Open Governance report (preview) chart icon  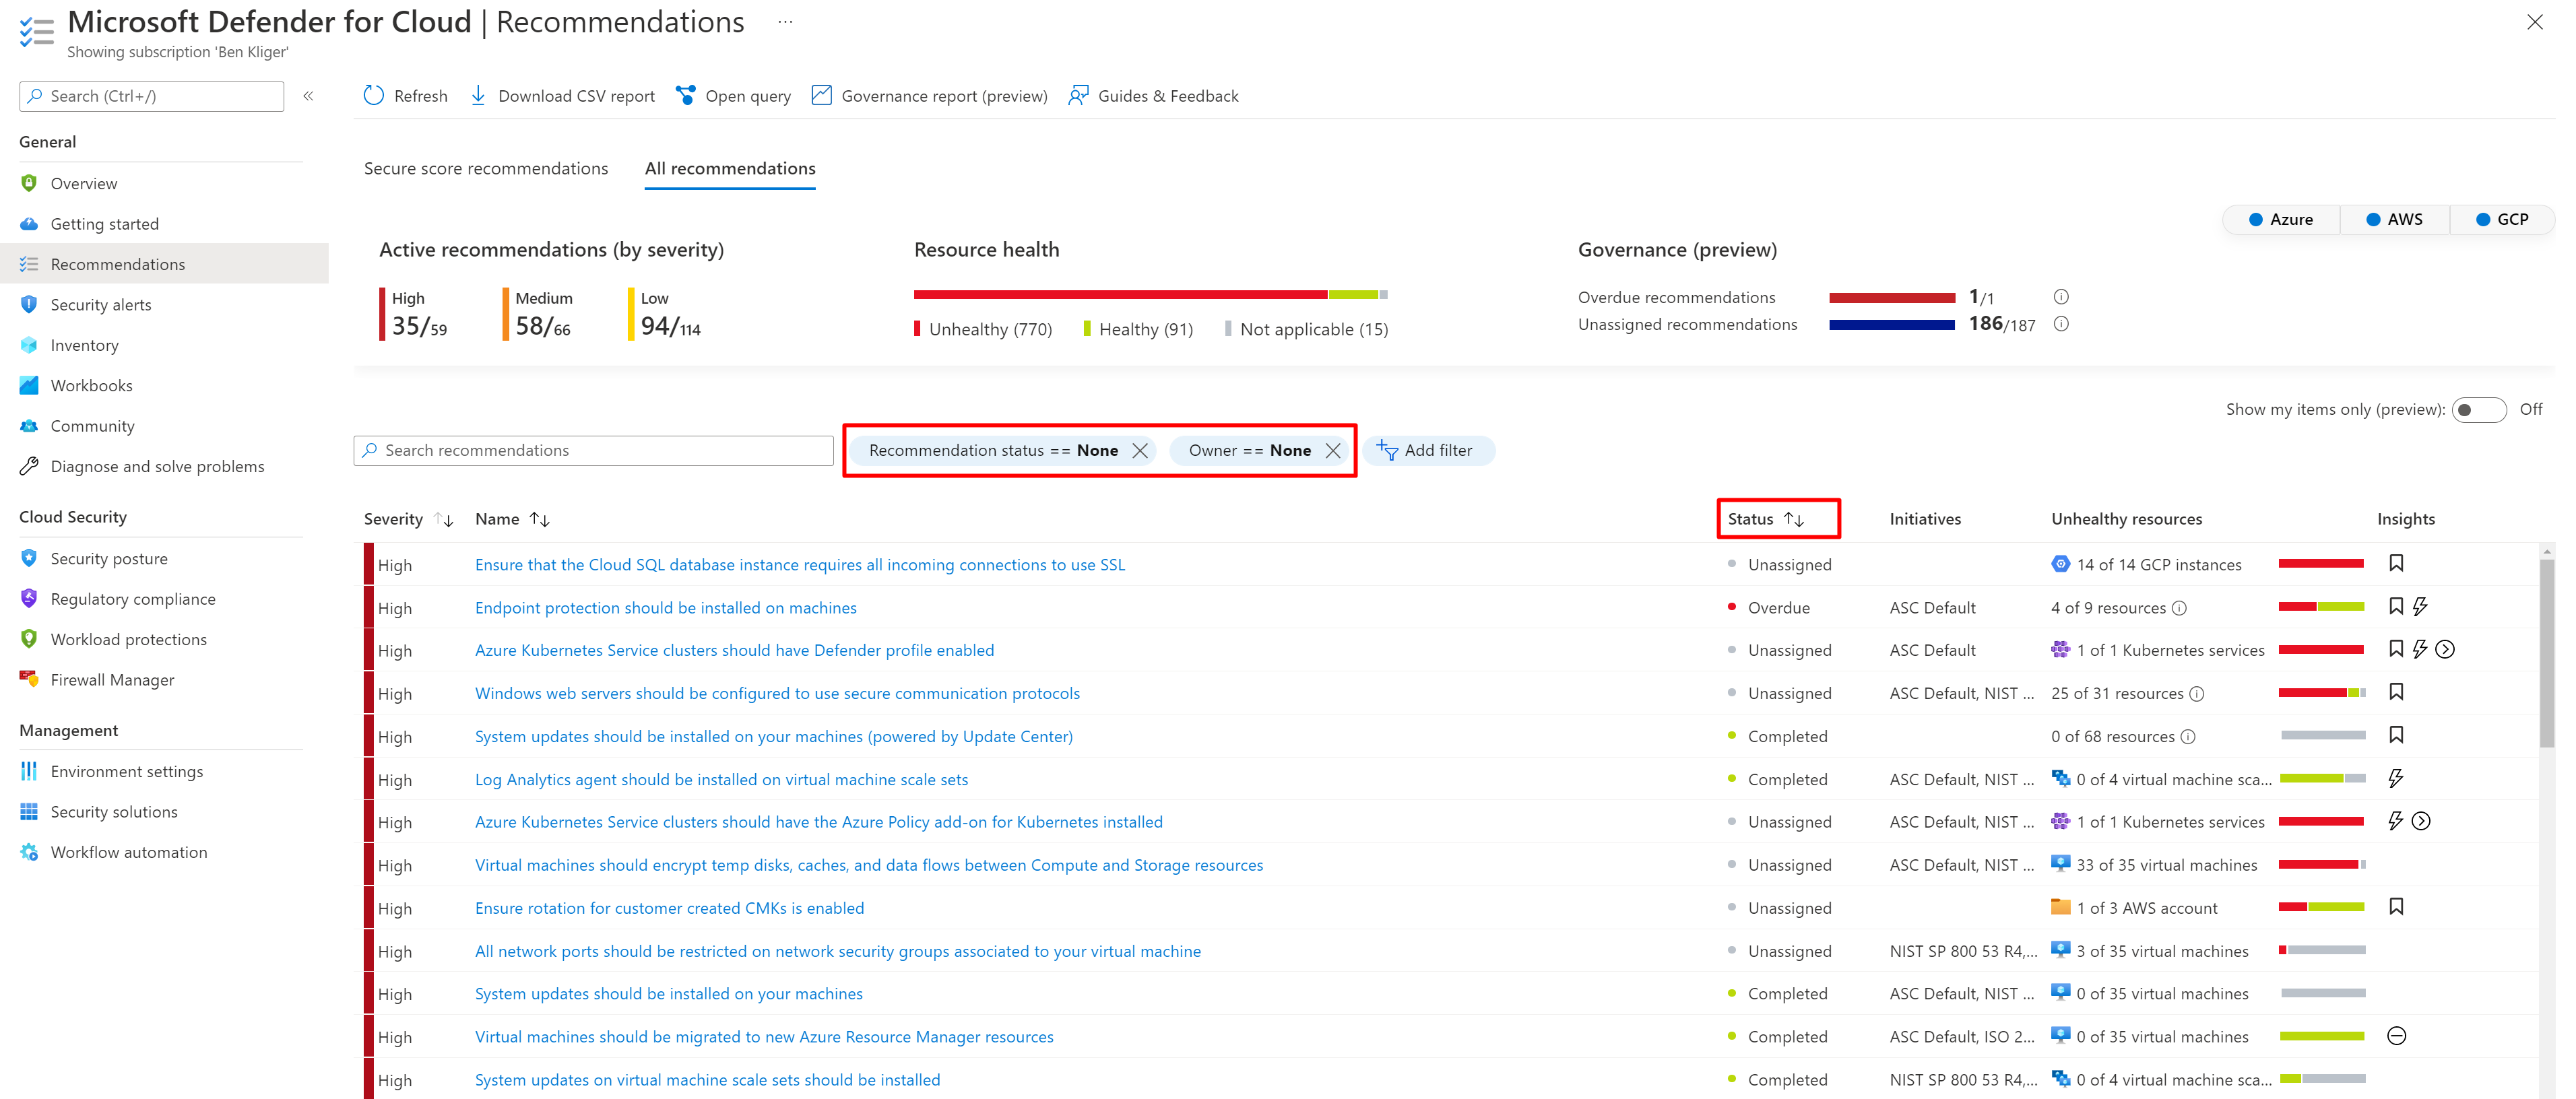821,95
